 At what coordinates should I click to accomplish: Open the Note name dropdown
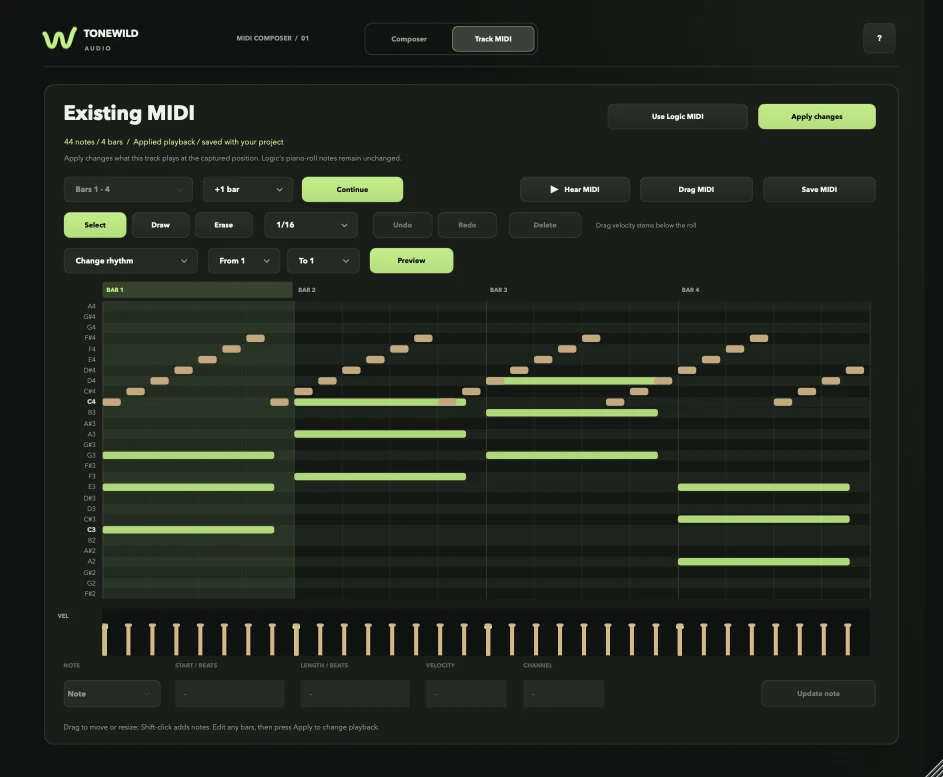tap(112, 694)
